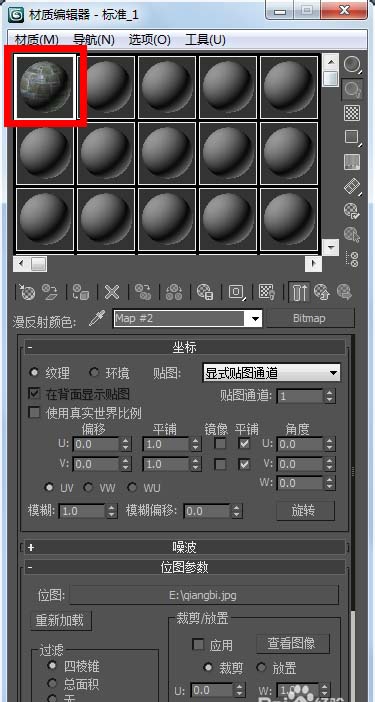Click the 旋转 button

[x=306, y=511]
